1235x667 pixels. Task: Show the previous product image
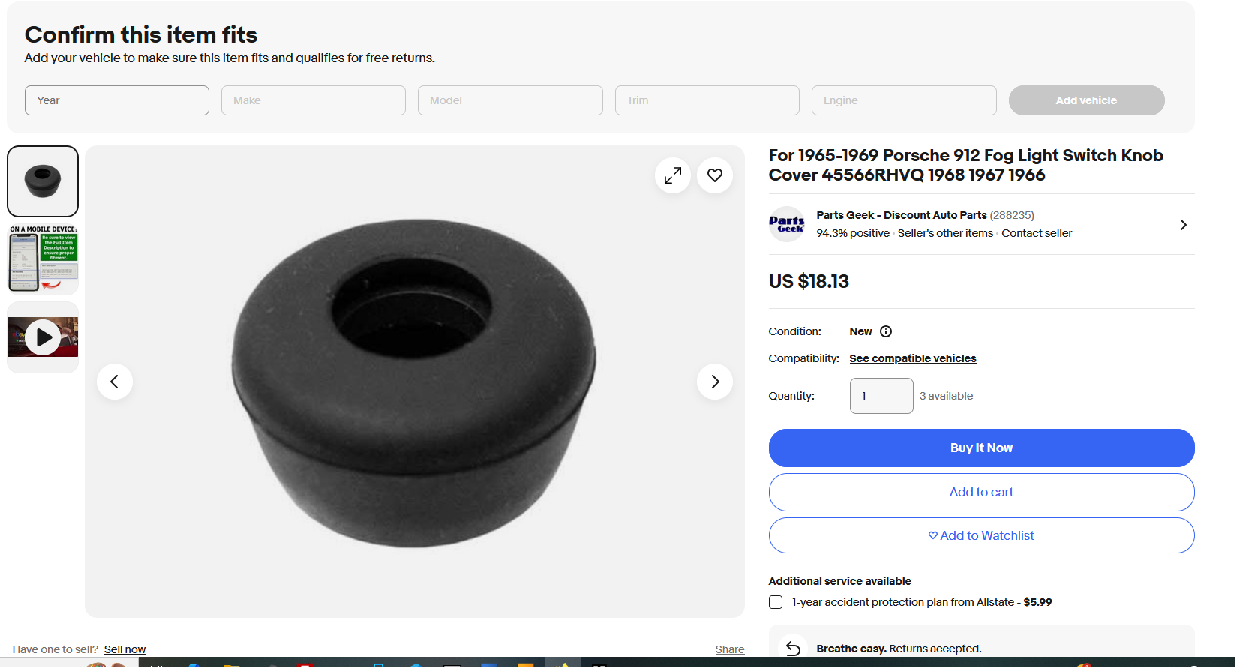(115, 381)
